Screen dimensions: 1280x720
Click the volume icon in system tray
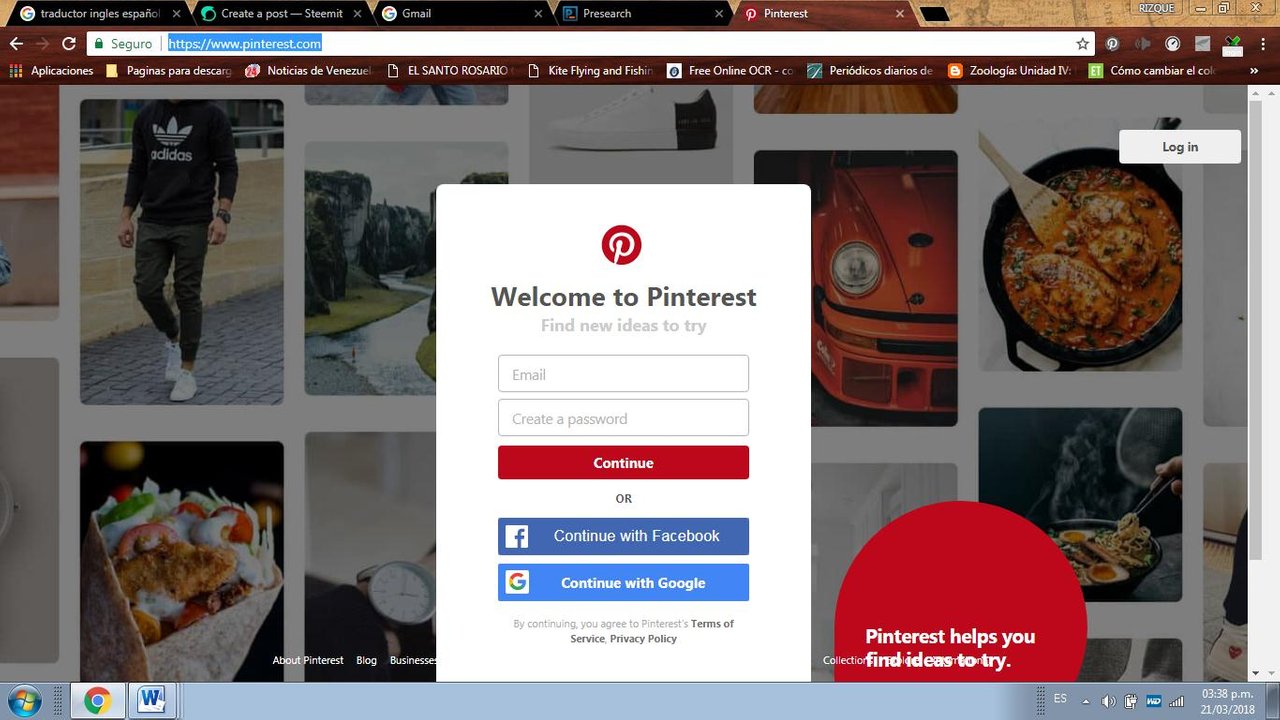1108,701
